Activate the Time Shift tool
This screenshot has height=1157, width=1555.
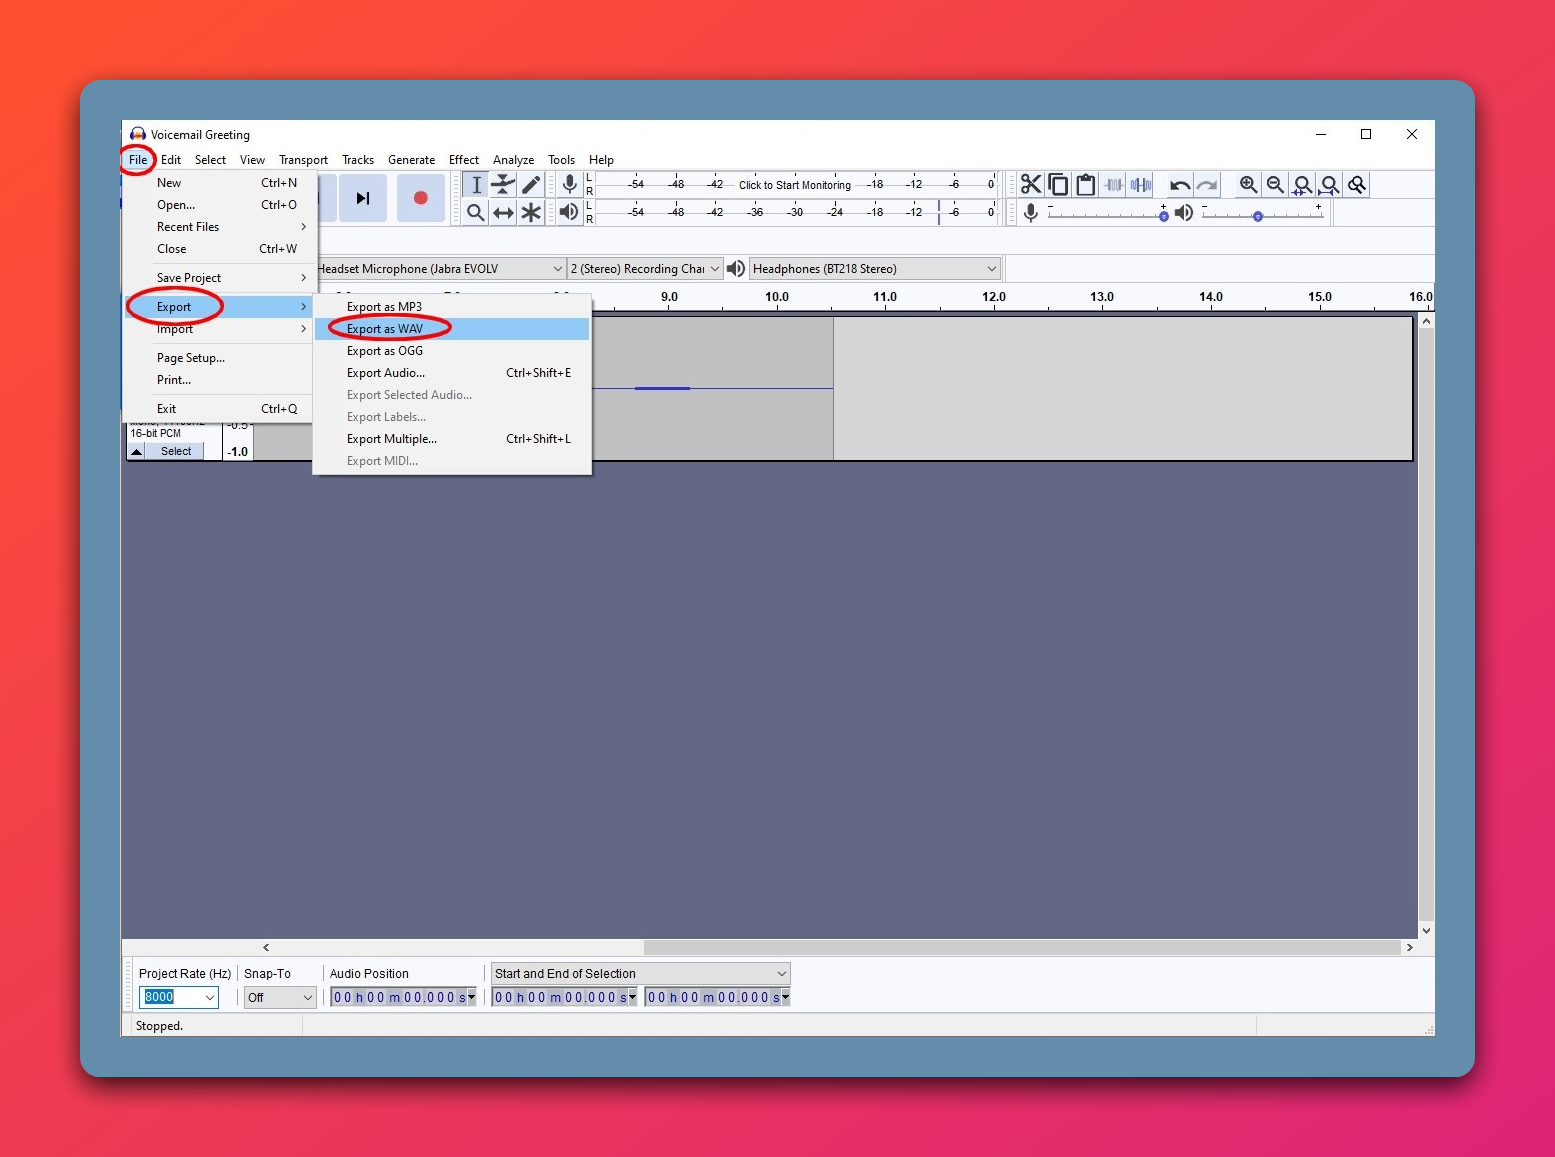pos(503,212)
